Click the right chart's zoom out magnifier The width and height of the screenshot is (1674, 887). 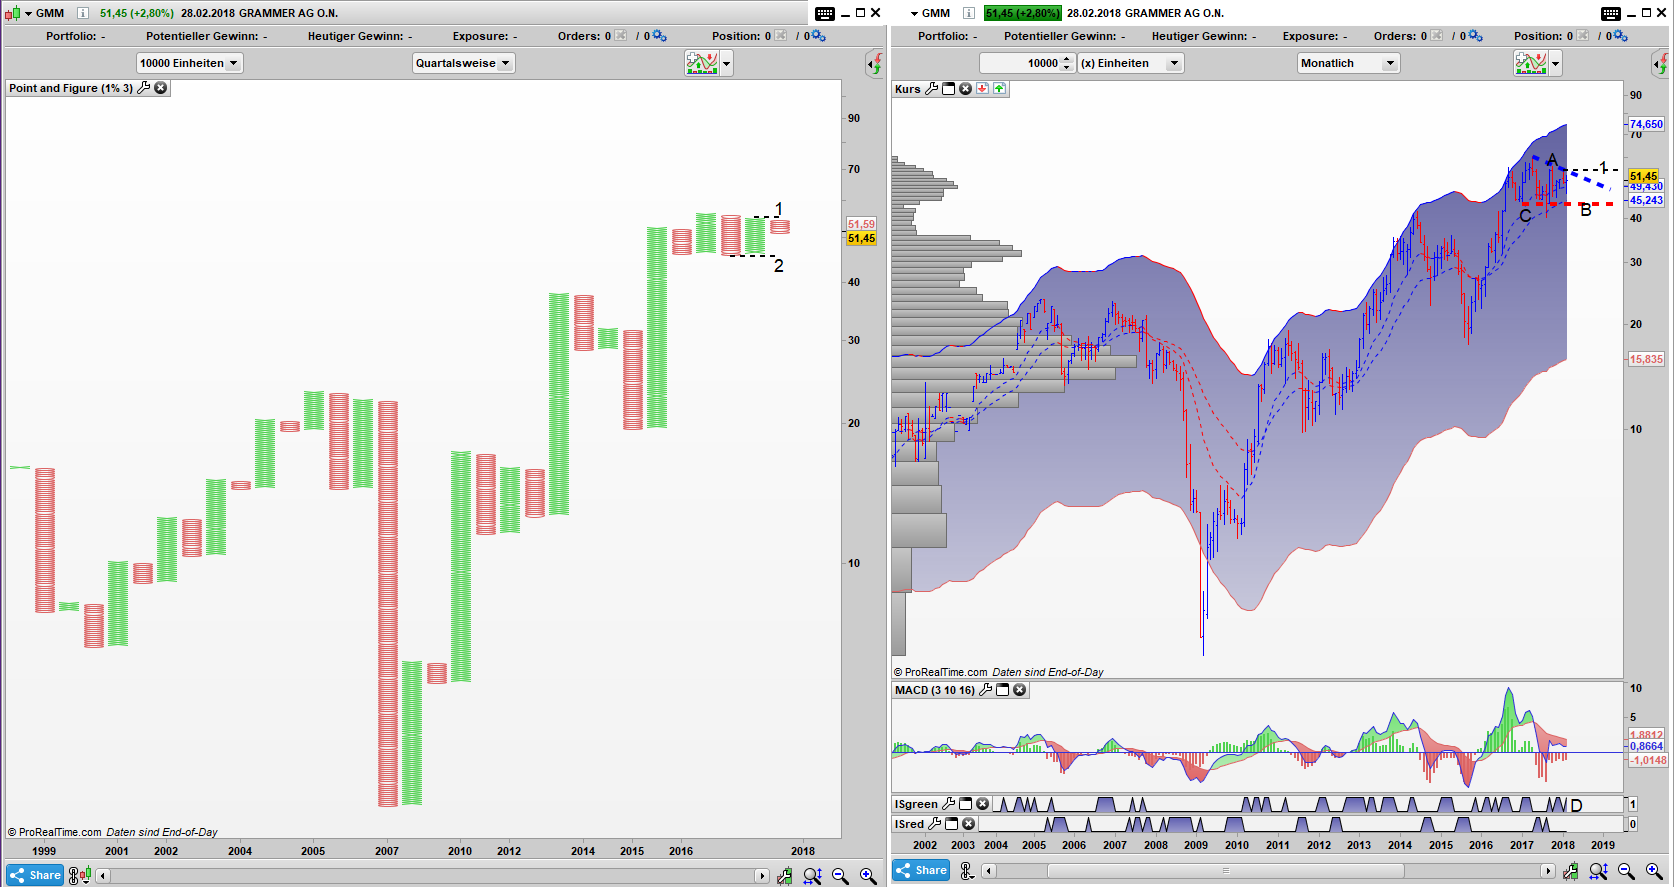coord(1626,872)
